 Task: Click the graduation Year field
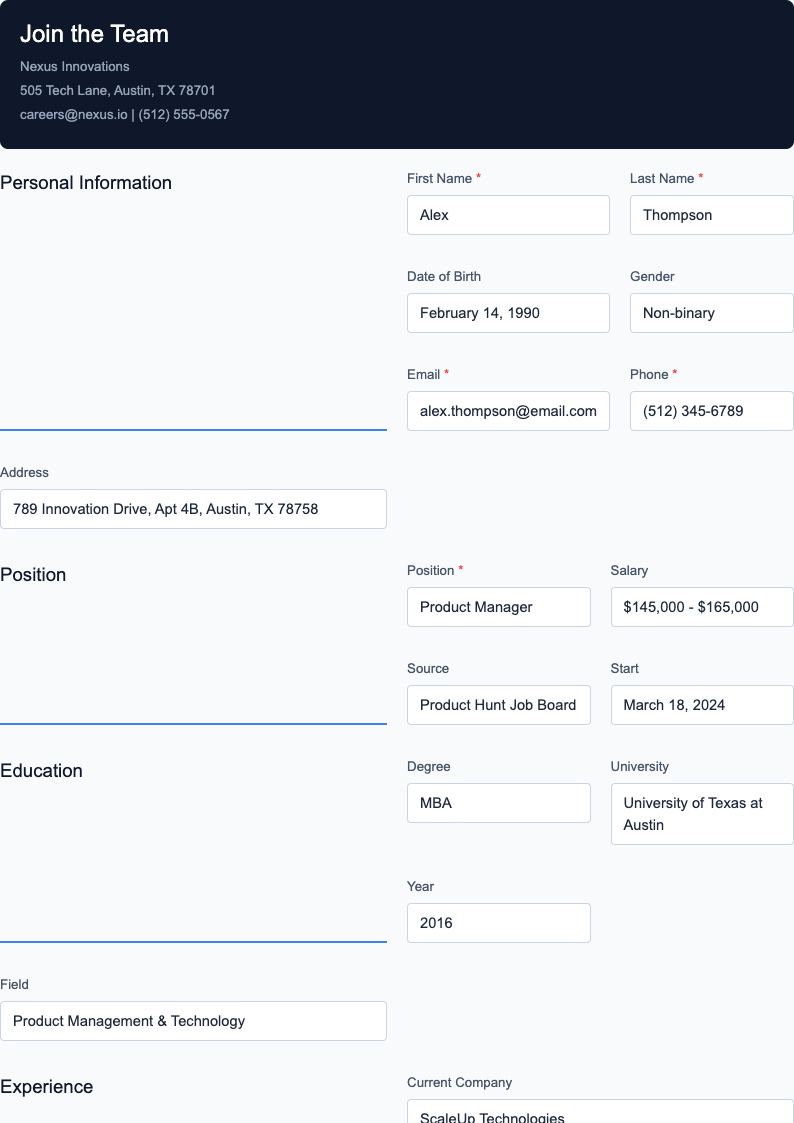[x=498, y=923]
